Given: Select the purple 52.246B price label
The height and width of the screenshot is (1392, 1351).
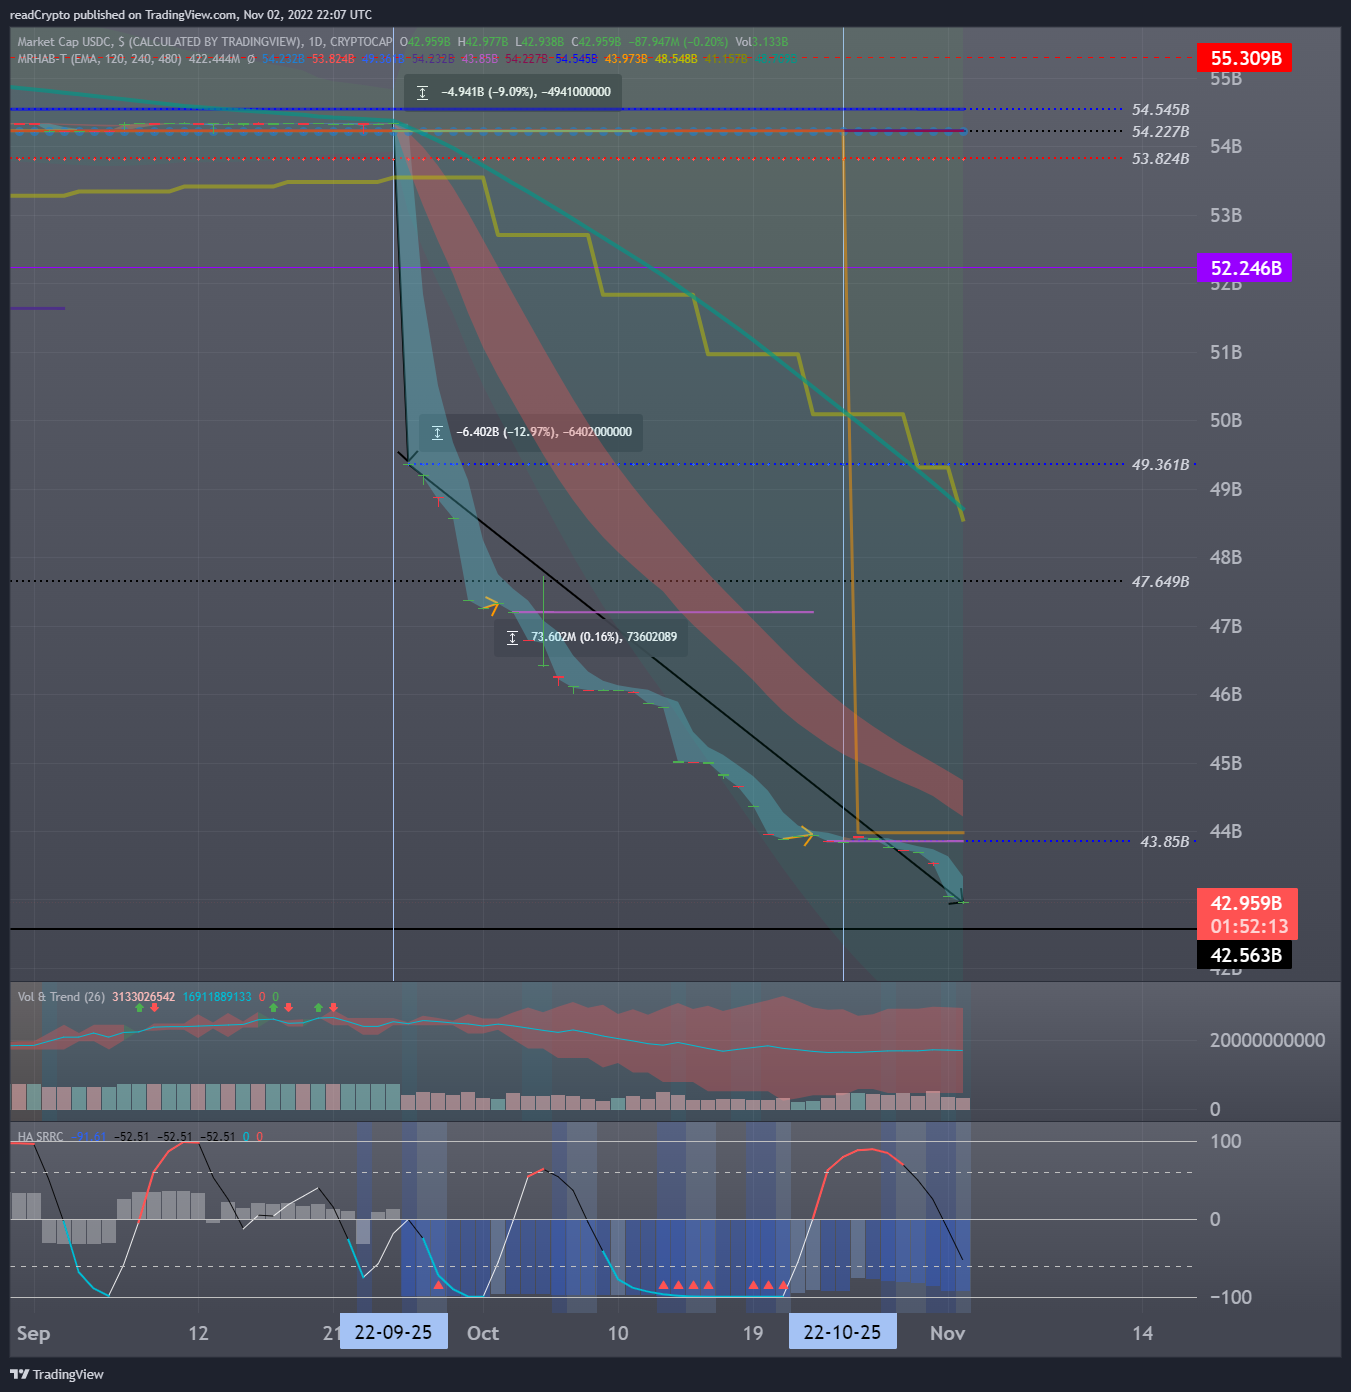Looking at the screenshot, I should (1245, 268).
